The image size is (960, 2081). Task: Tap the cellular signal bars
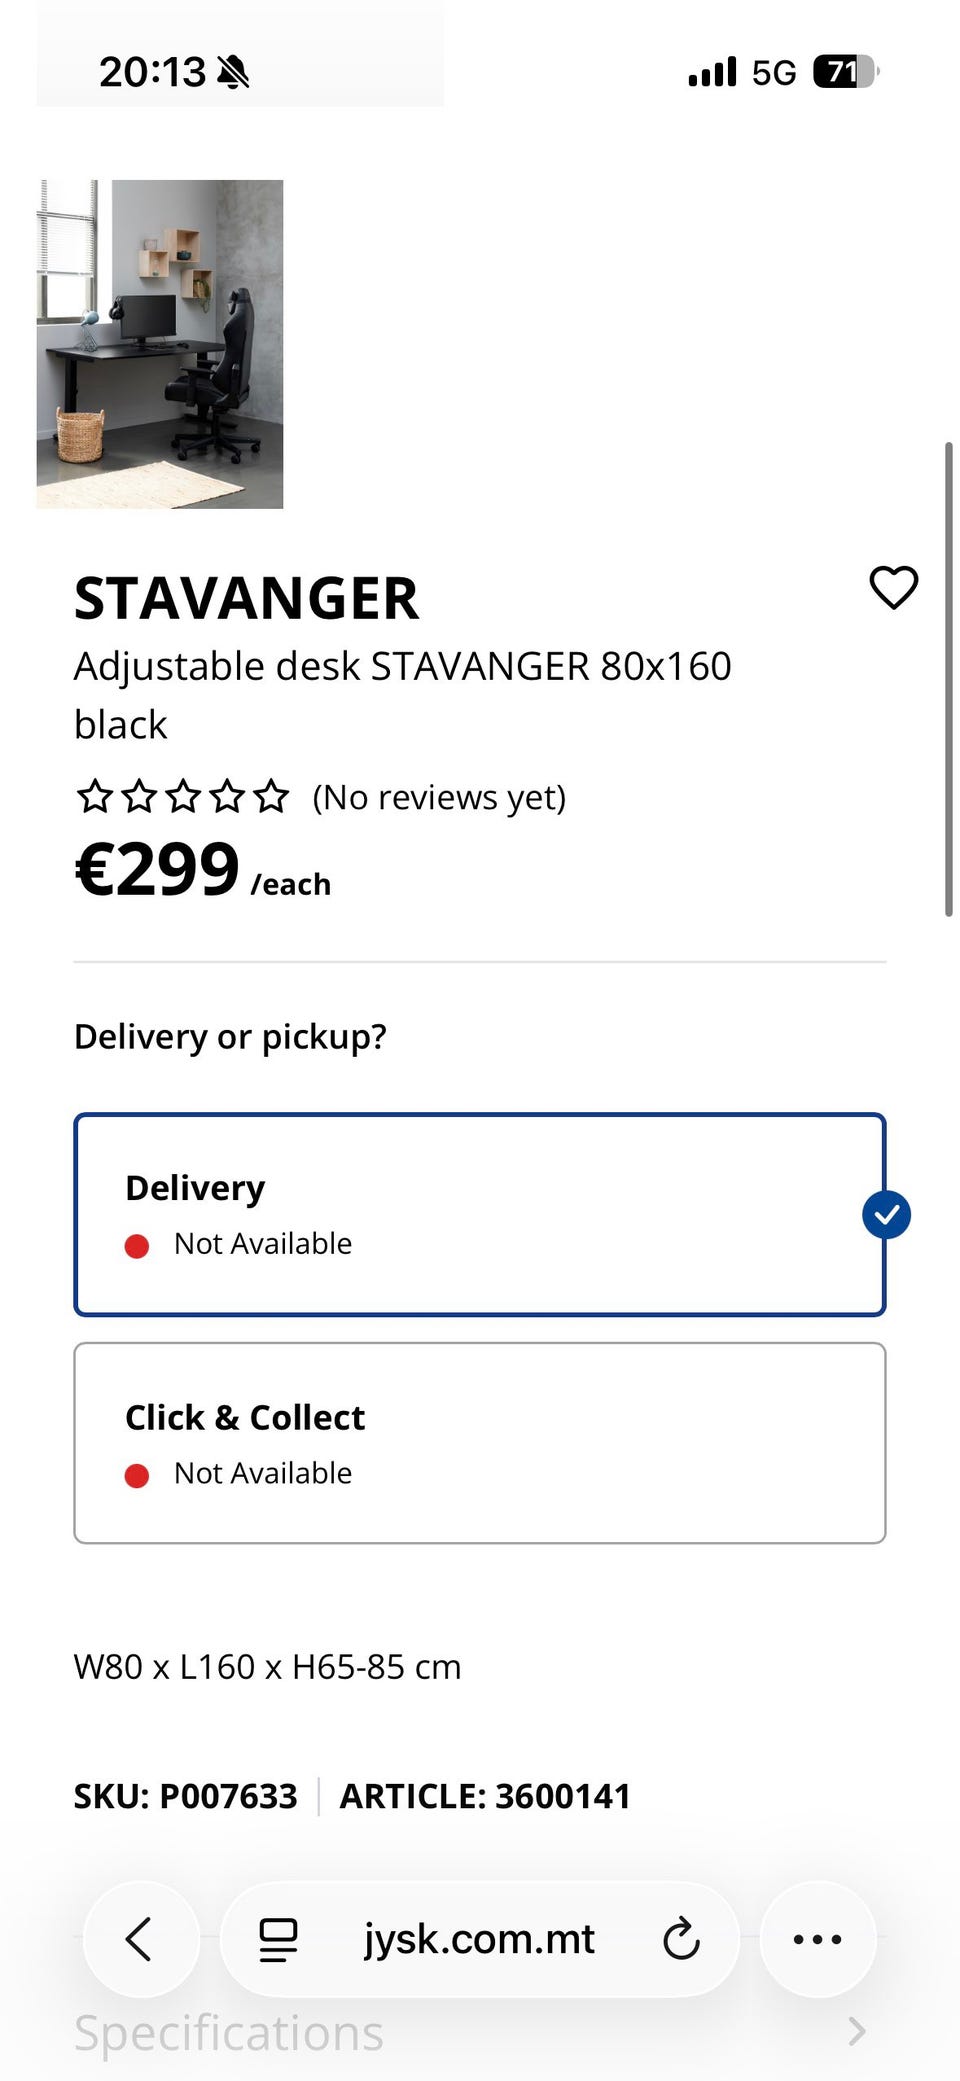[x=712, y=72]
